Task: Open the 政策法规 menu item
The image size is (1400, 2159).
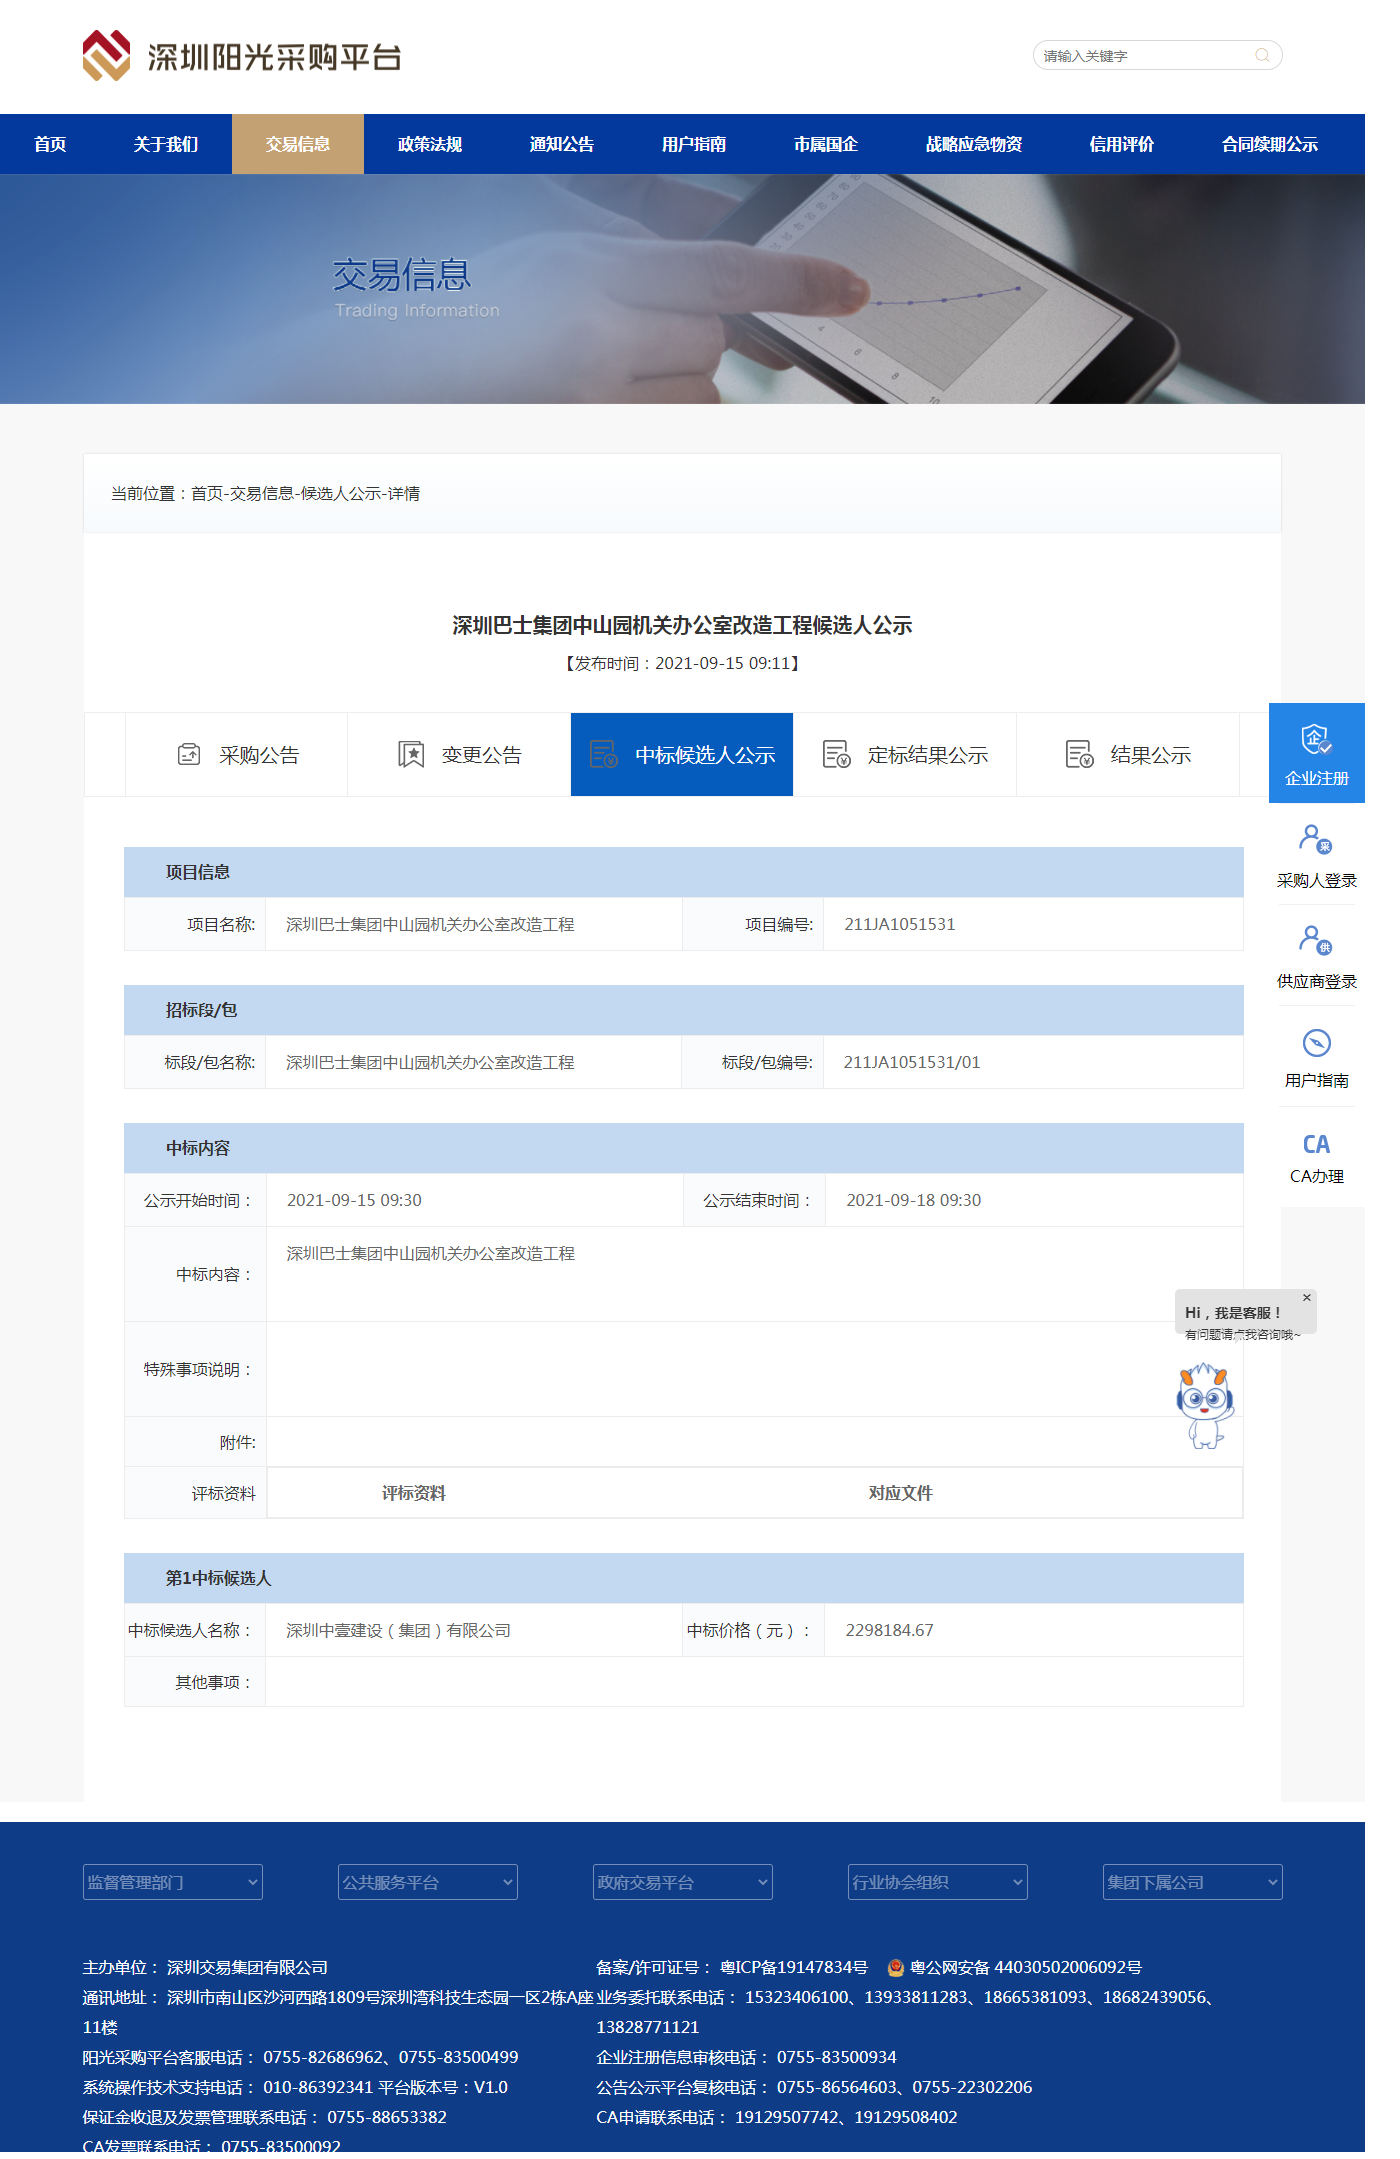Action: 430,144
